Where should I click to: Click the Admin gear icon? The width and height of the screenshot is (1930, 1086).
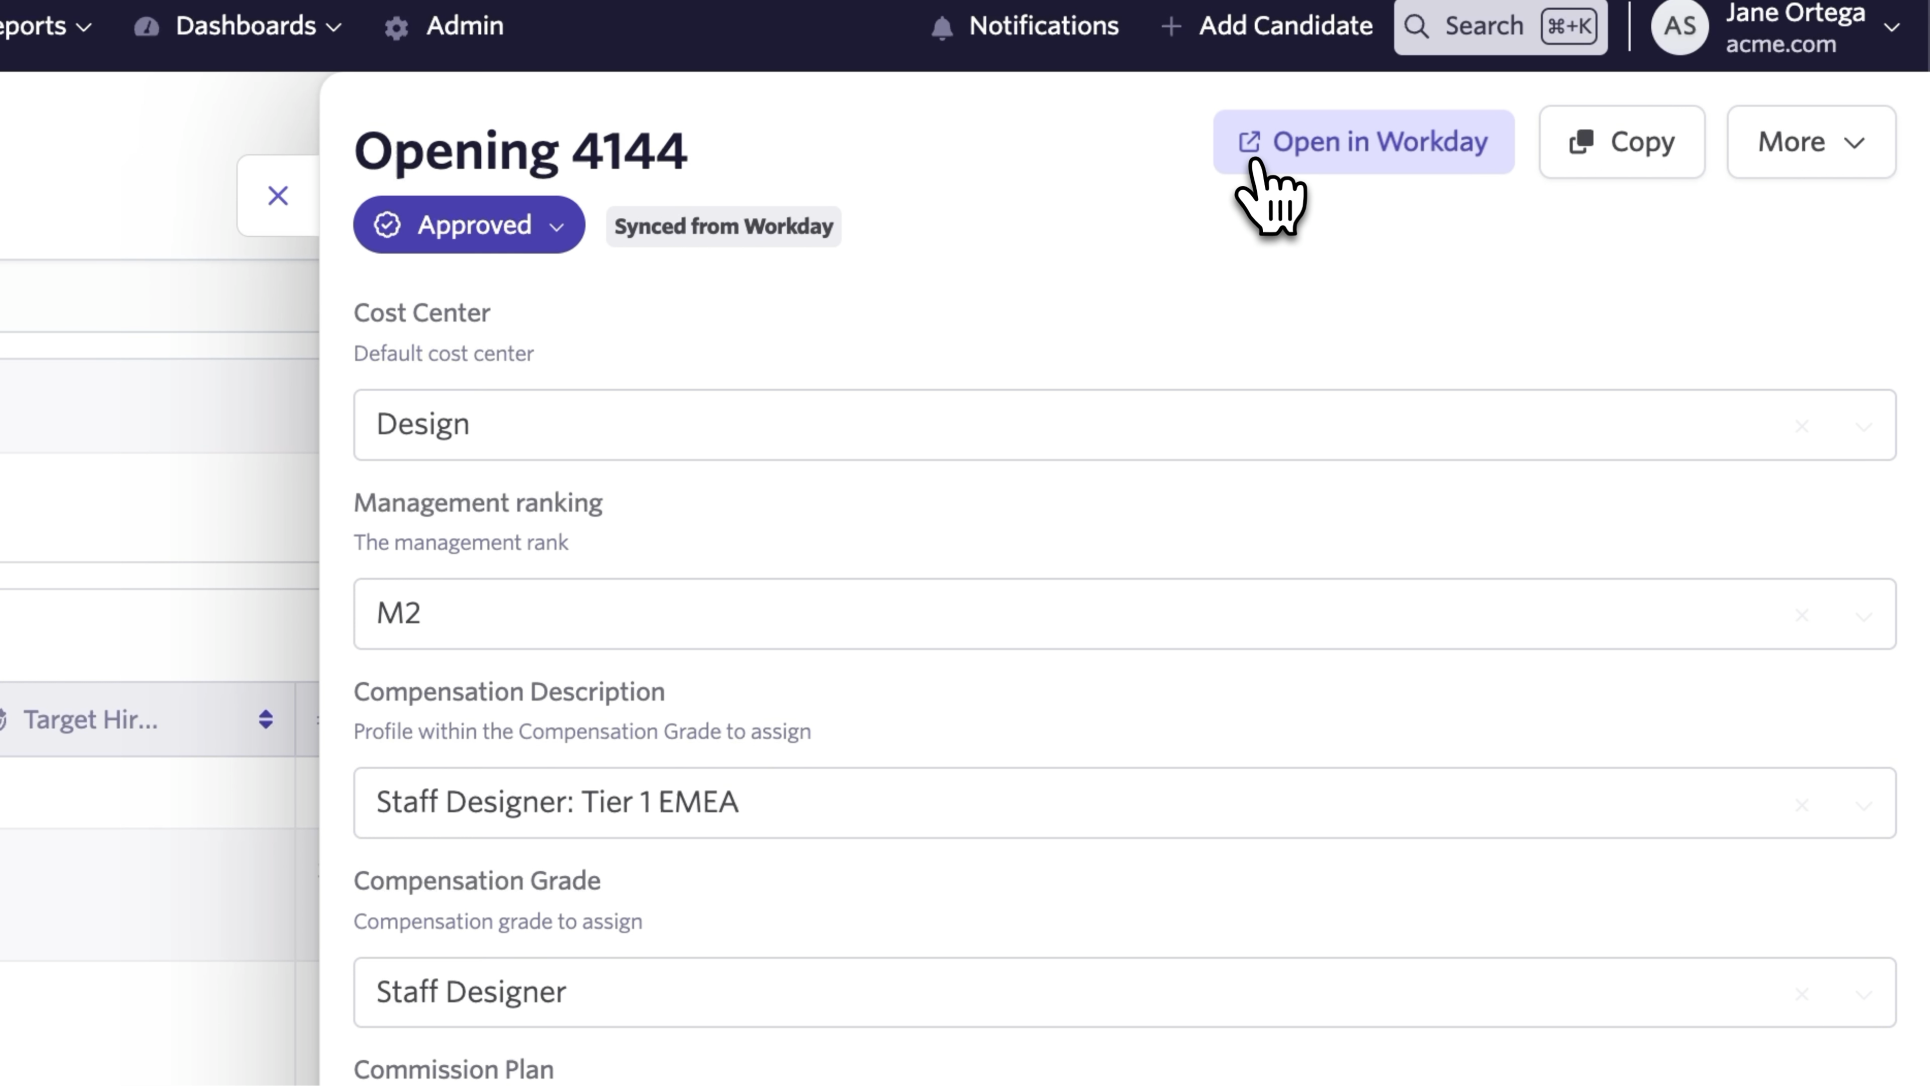click(396, 28)
